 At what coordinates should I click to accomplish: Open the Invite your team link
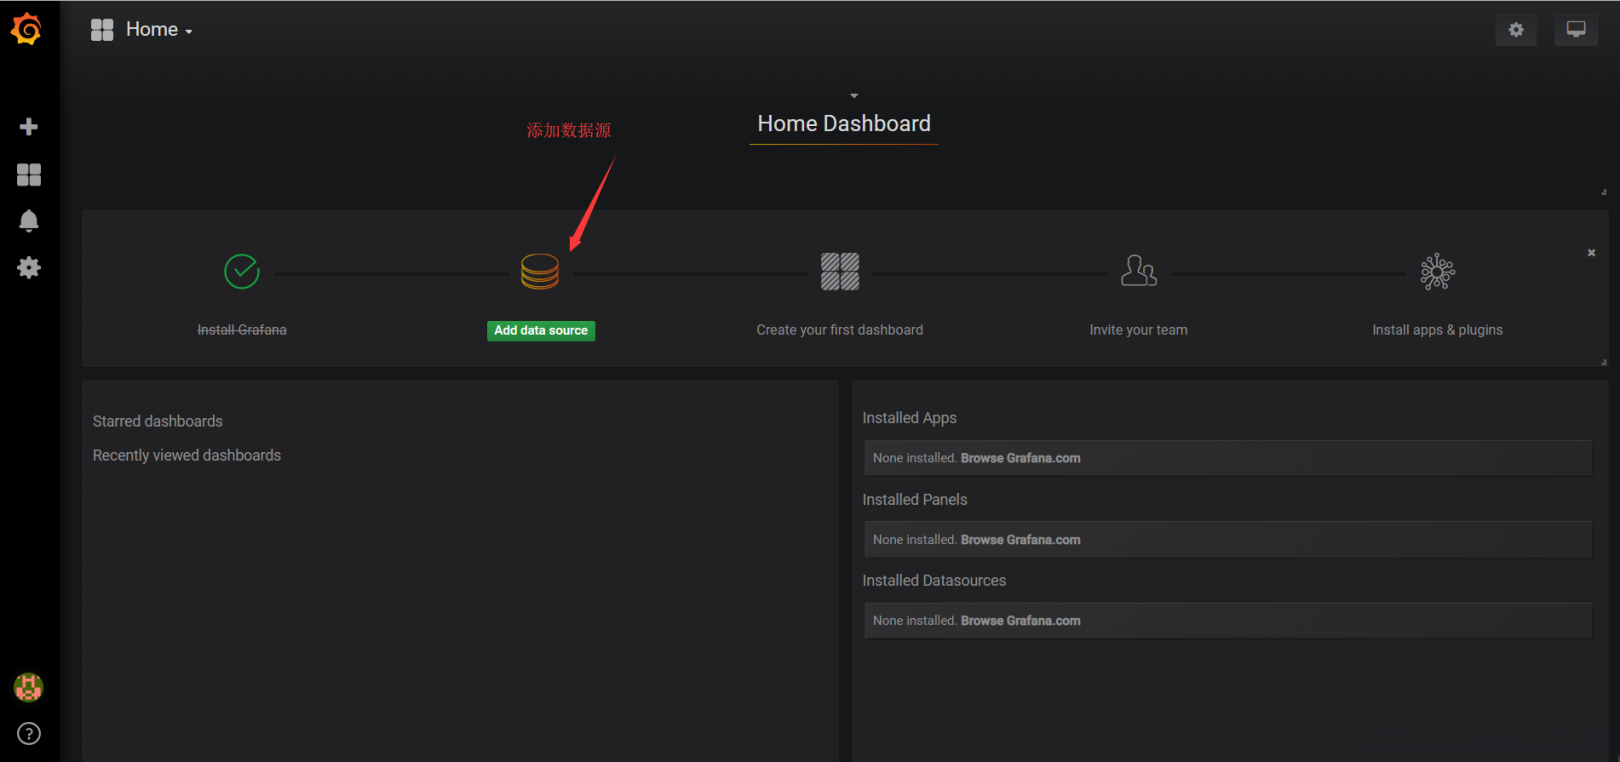[x=1139, y=330]
